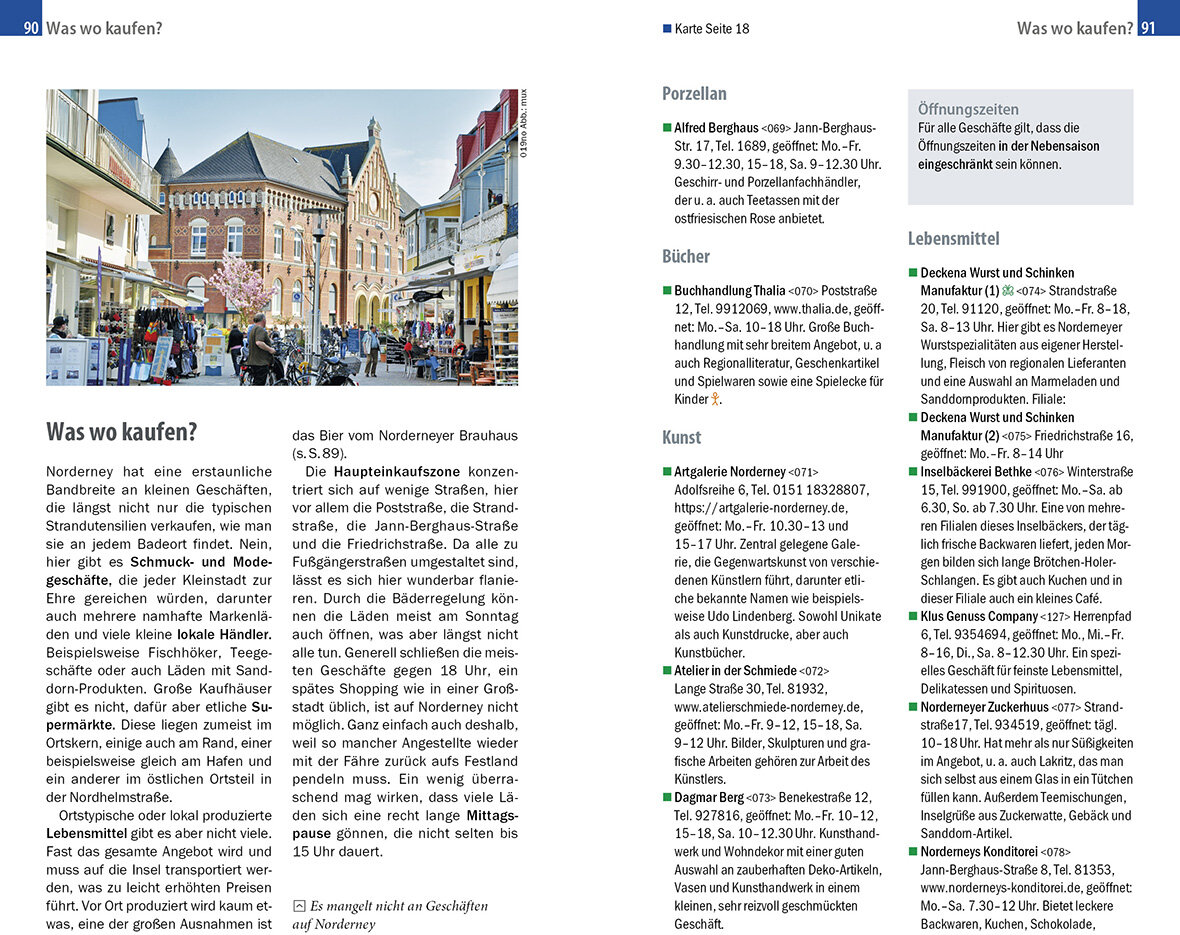
Task: Click the green clover icon after Manufaktur (1)
Action: 1008,291
